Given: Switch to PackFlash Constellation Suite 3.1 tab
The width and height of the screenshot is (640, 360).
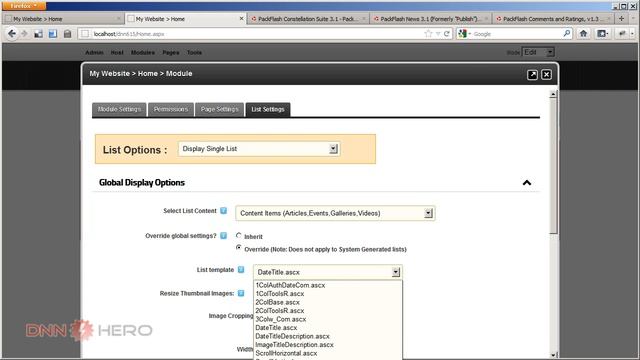Looking at the screenshot, I should pyautogui.click(x=308, y=19).
